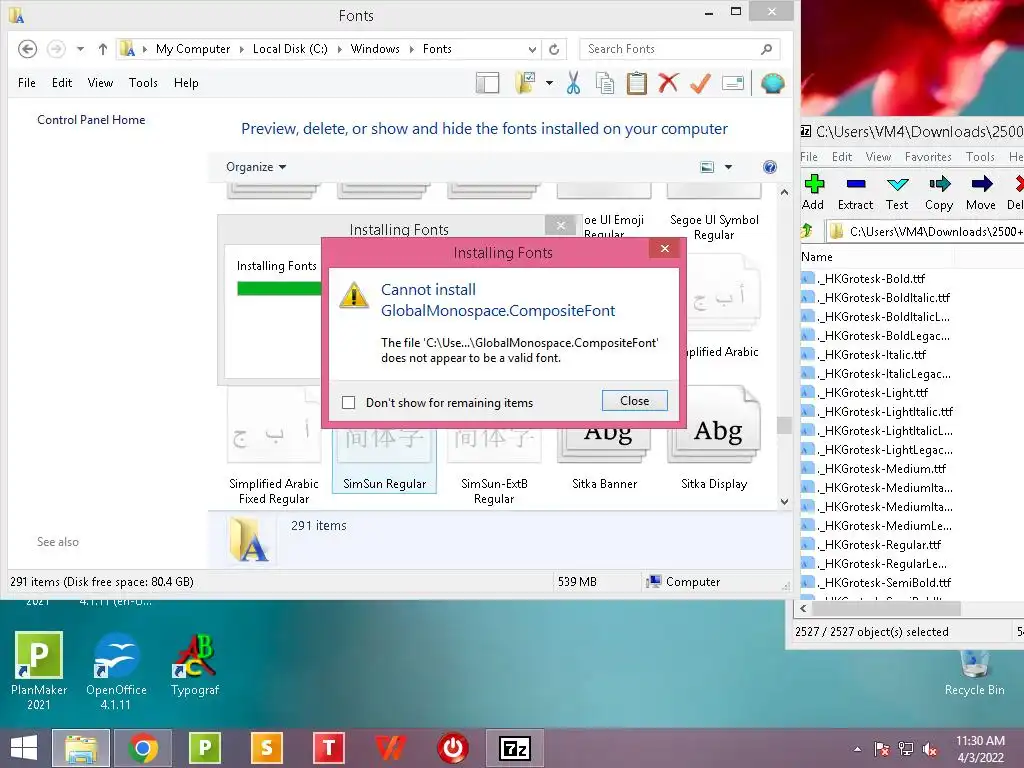Close the Cannot install font warning
Viewport: 1024px width, 768px height.
click(634, 400)
